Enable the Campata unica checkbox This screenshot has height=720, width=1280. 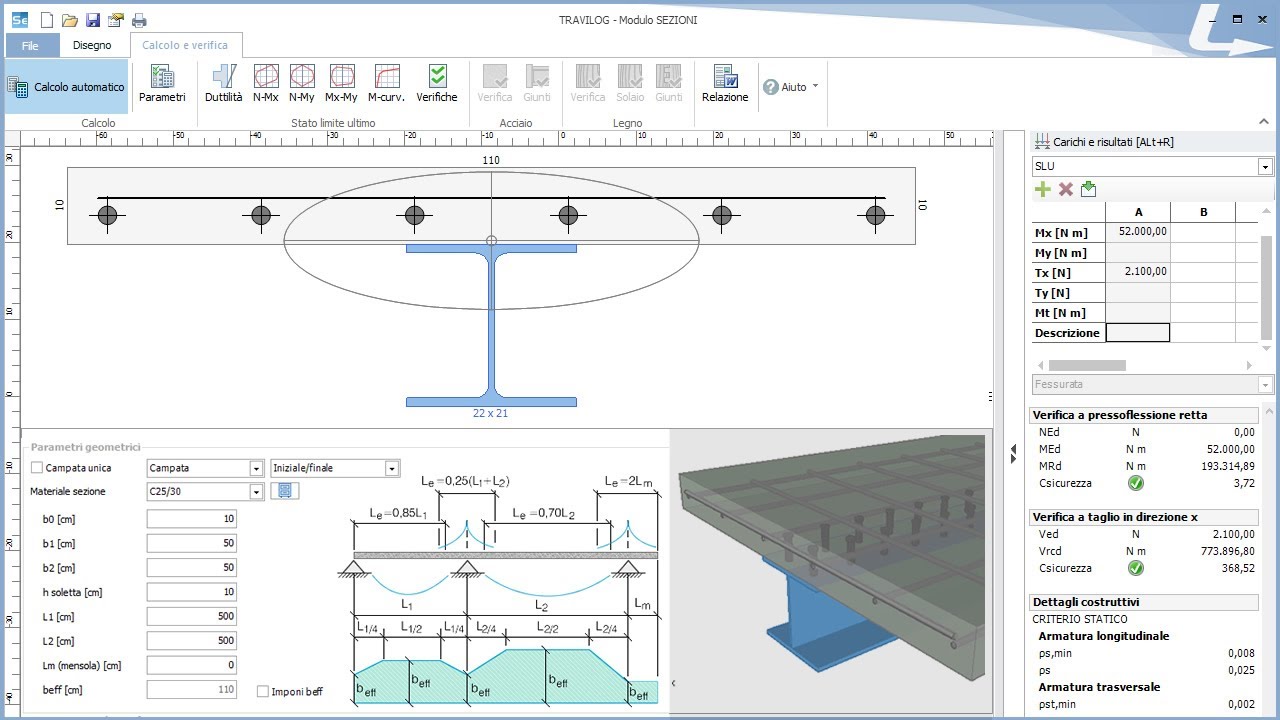tap(38, 468)
